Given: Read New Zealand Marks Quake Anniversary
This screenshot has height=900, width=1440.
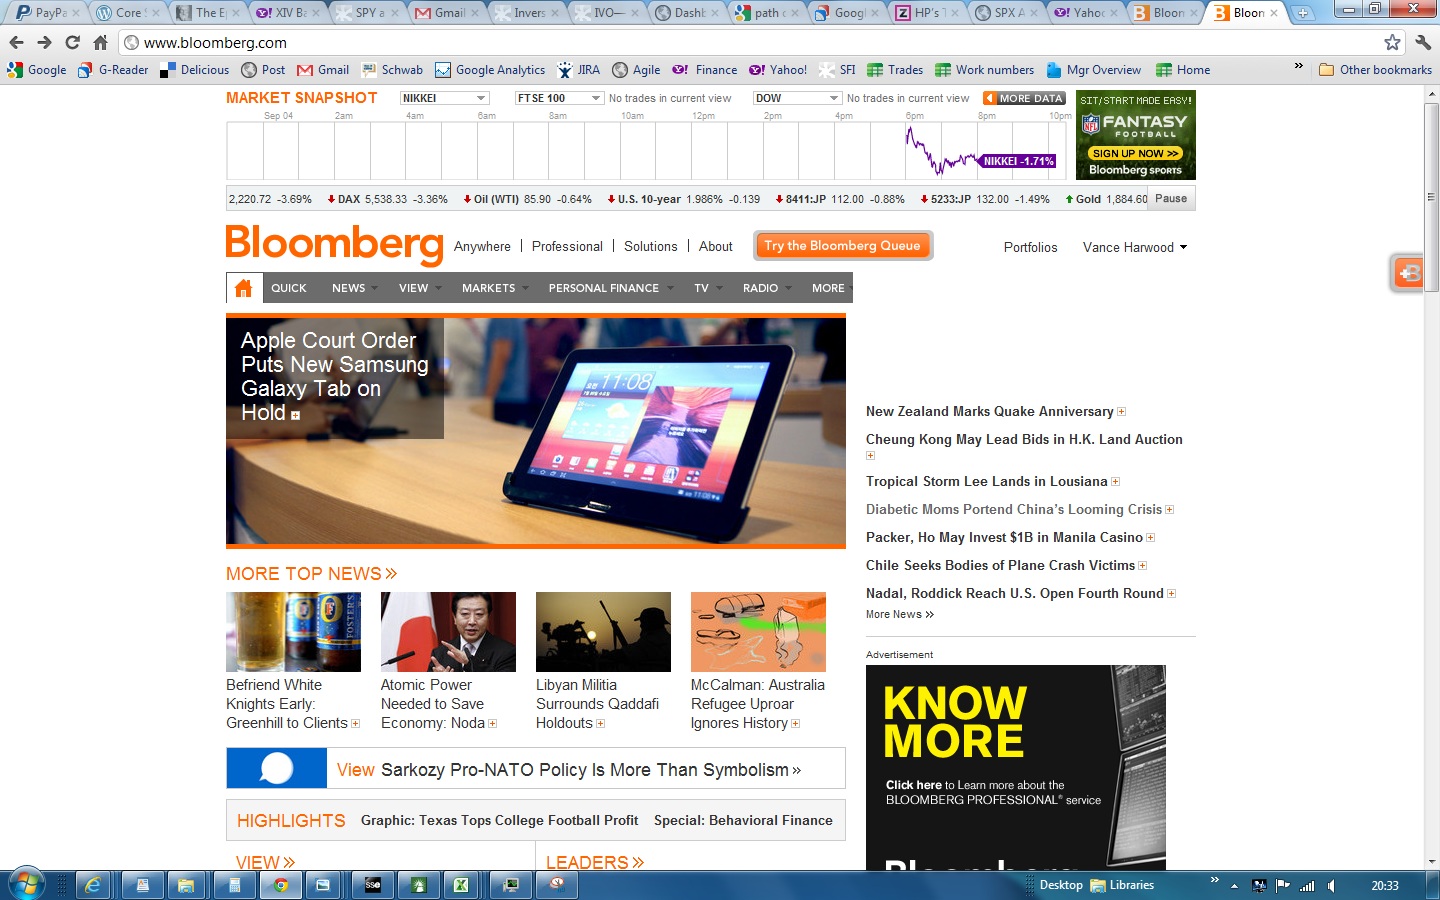Looking at the screenshot, I should 990,411.
